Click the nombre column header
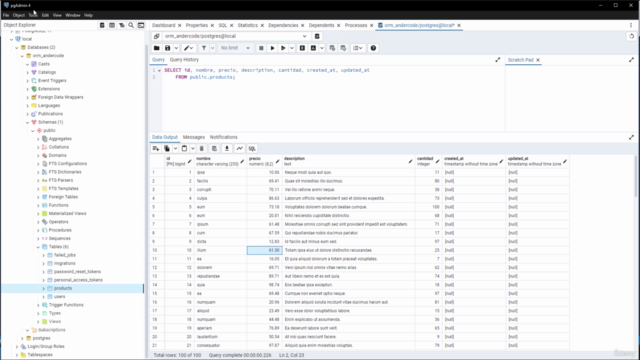 coord(219,161)
